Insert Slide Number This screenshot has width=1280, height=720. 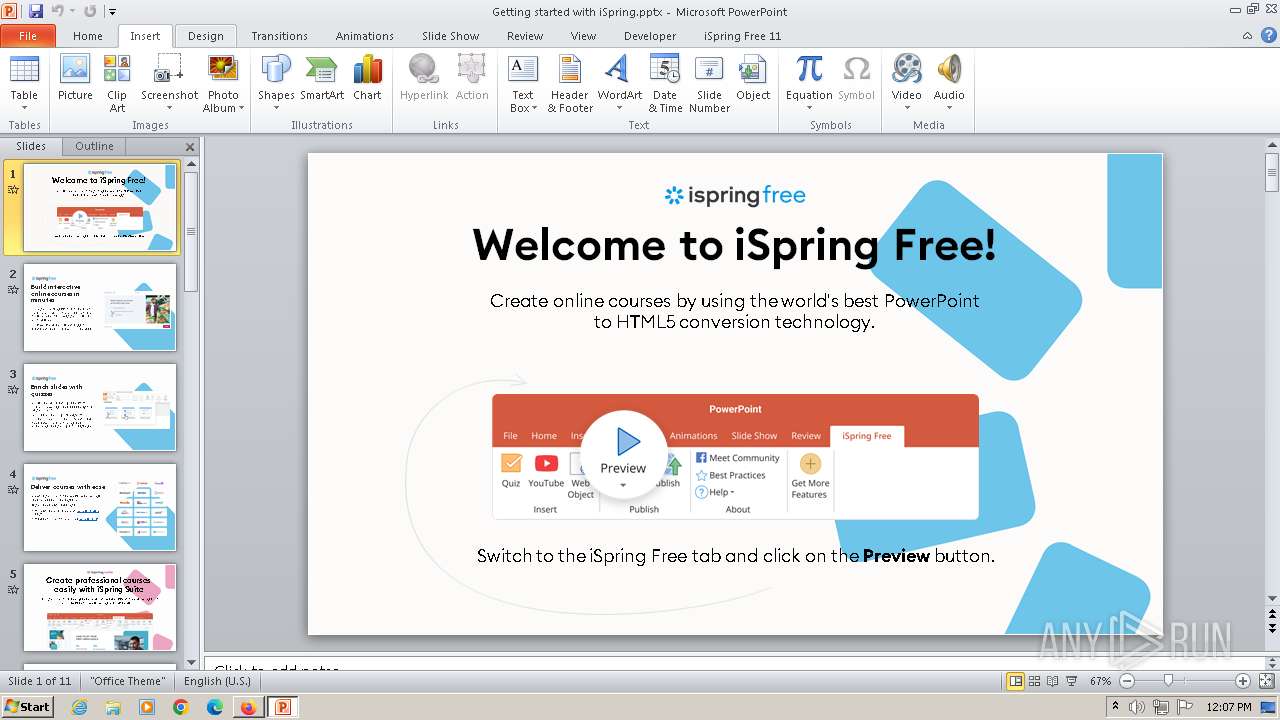tap(709, 82)
